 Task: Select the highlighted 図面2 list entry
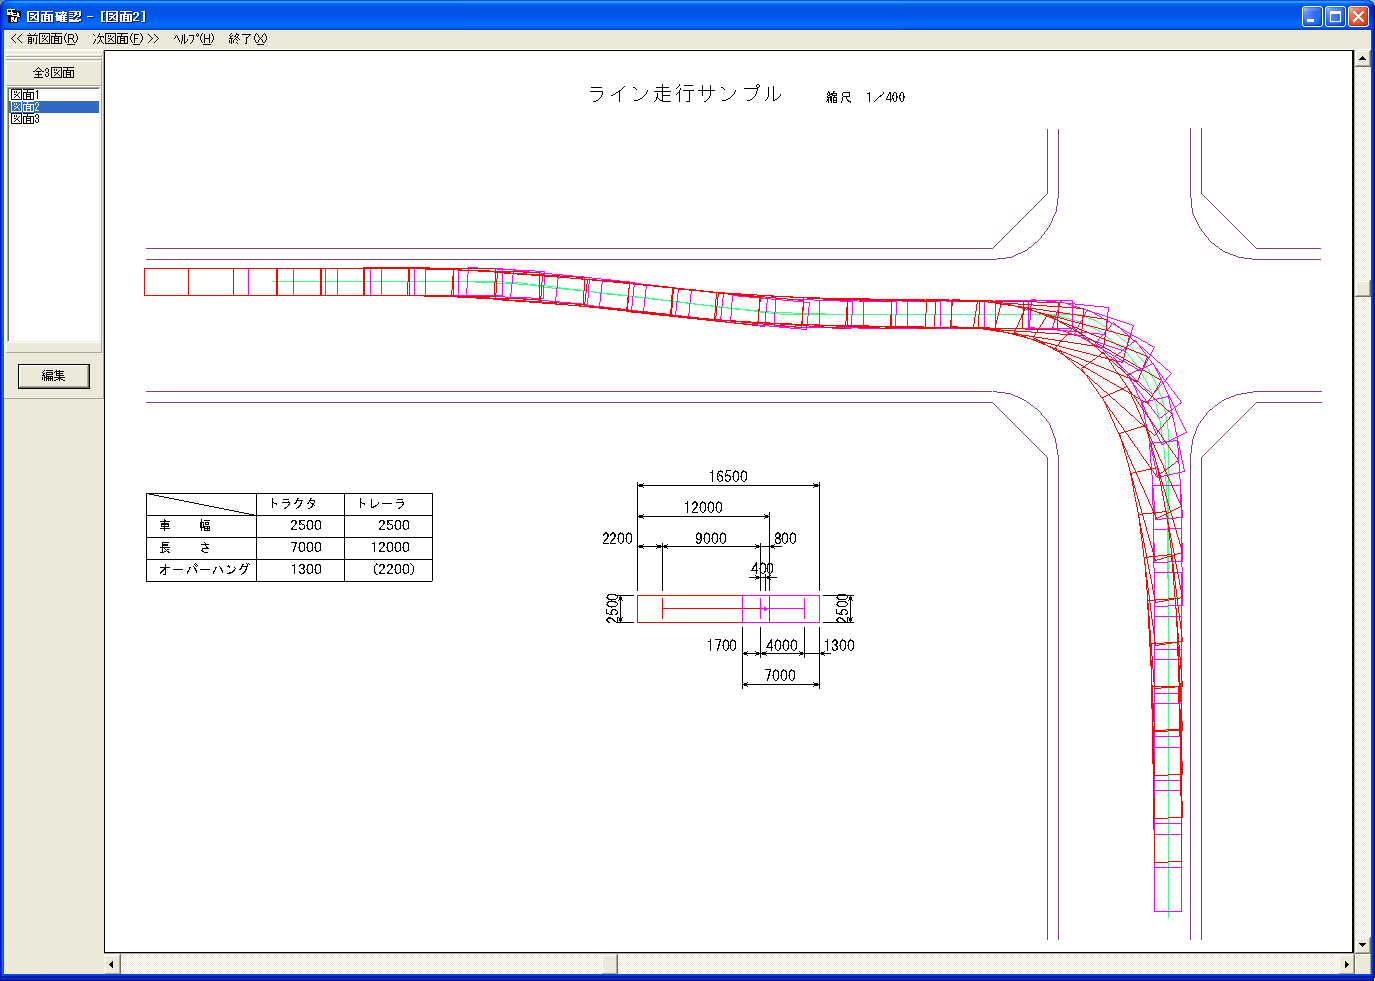click(x=25, y=107)
